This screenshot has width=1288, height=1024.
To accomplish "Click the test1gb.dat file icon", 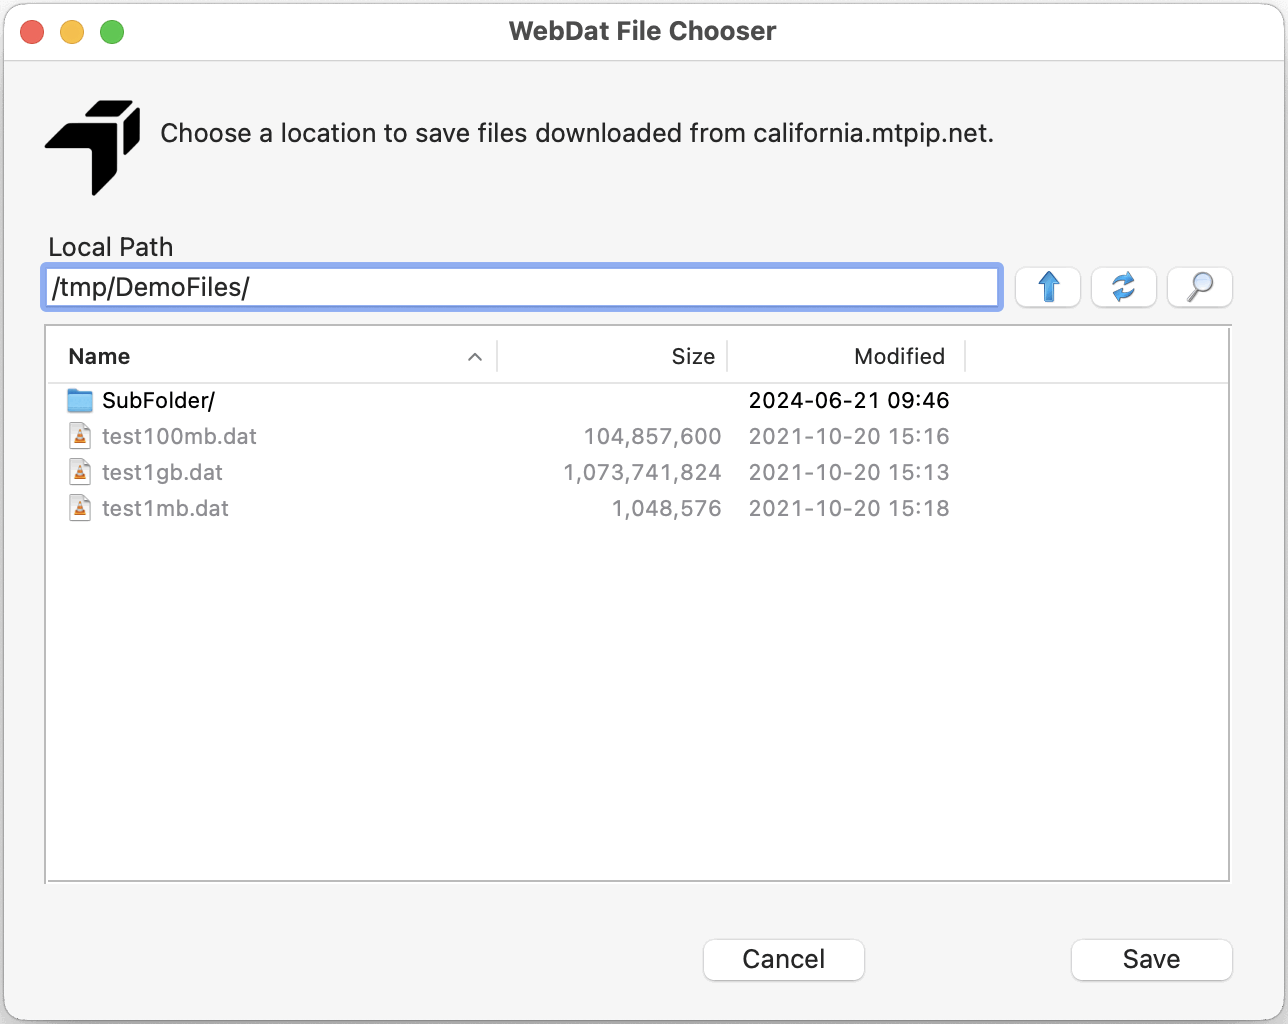I will [80, 473].
